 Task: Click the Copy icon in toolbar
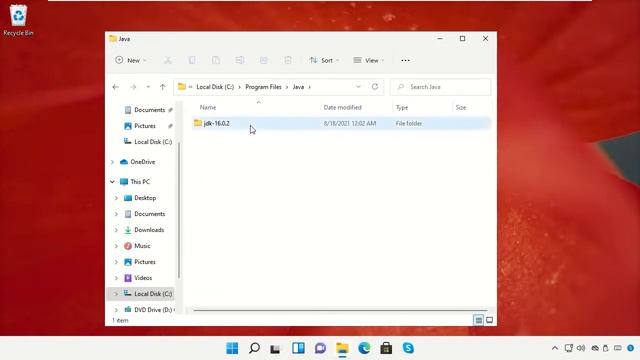pyautogui.click(x=192, y=60)
